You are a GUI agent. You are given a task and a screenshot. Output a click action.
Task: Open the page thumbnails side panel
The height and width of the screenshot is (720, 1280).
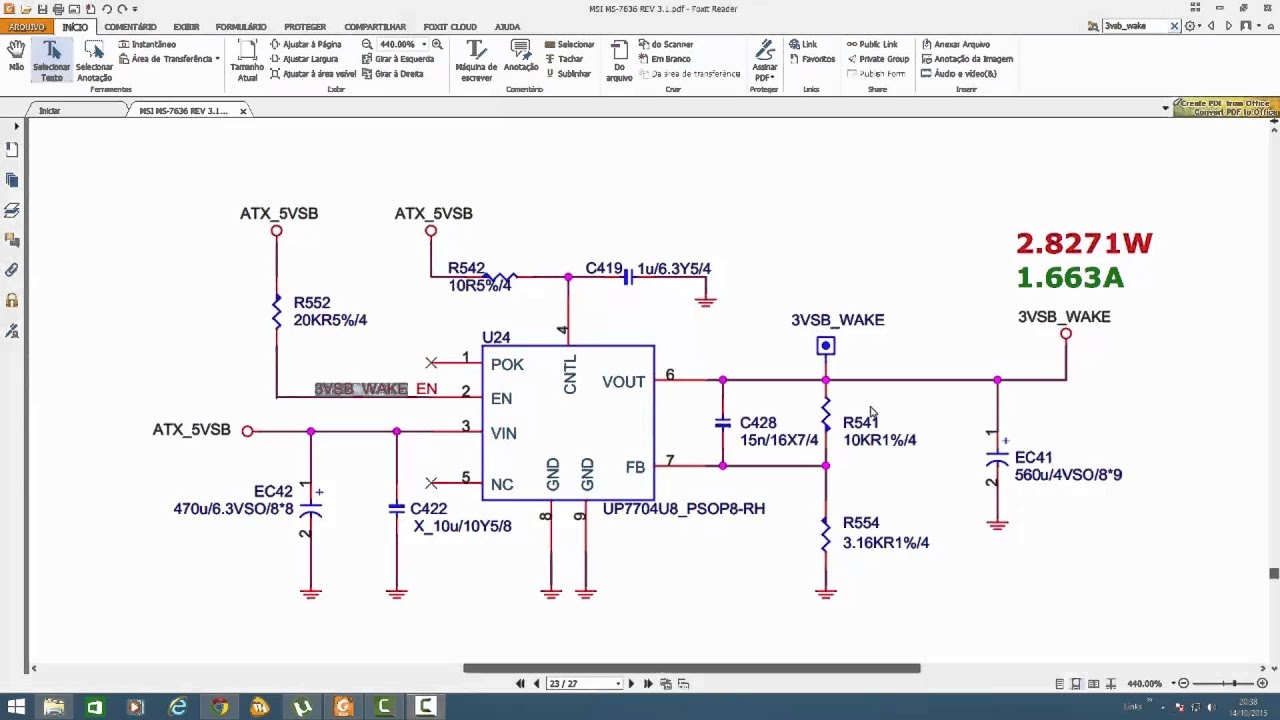(12, 180)
